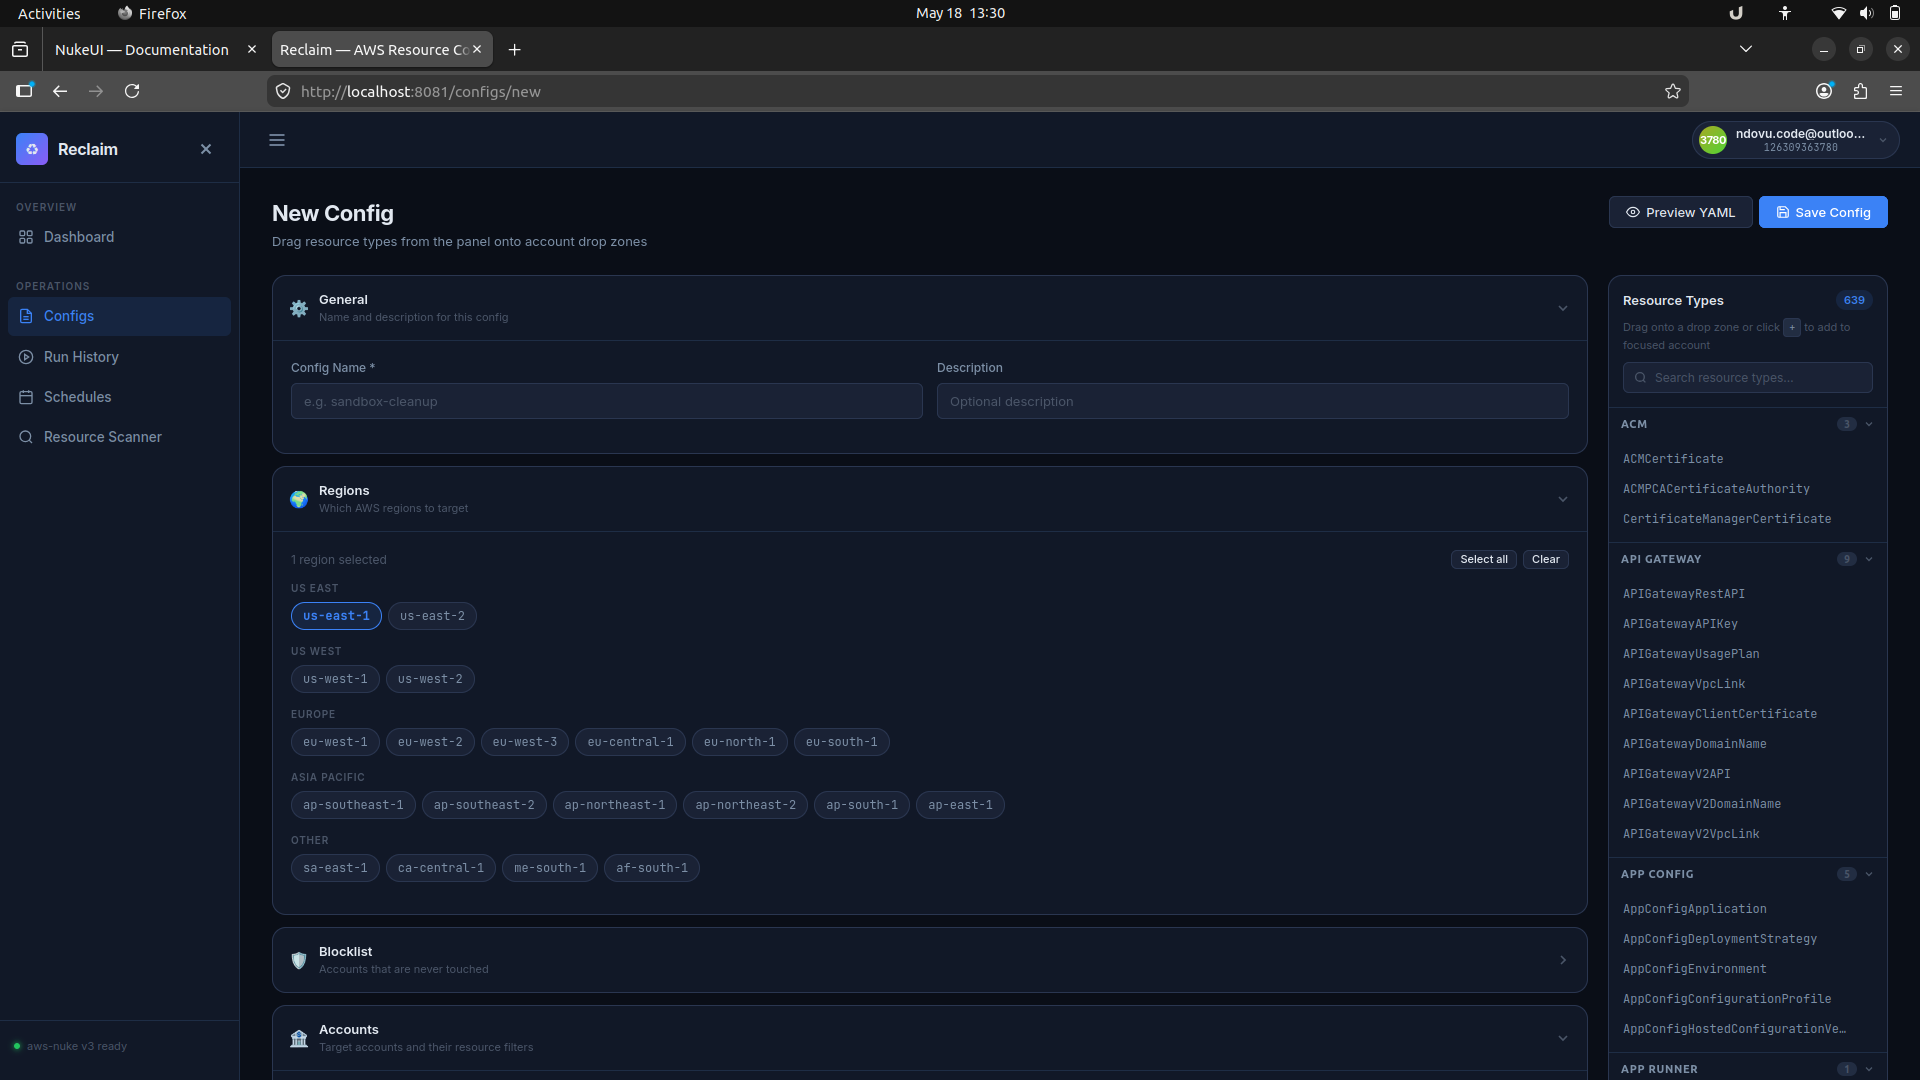Collapse the Regions section
Viewport: 1920px width, 1080px height.
tap(1563, 499)
